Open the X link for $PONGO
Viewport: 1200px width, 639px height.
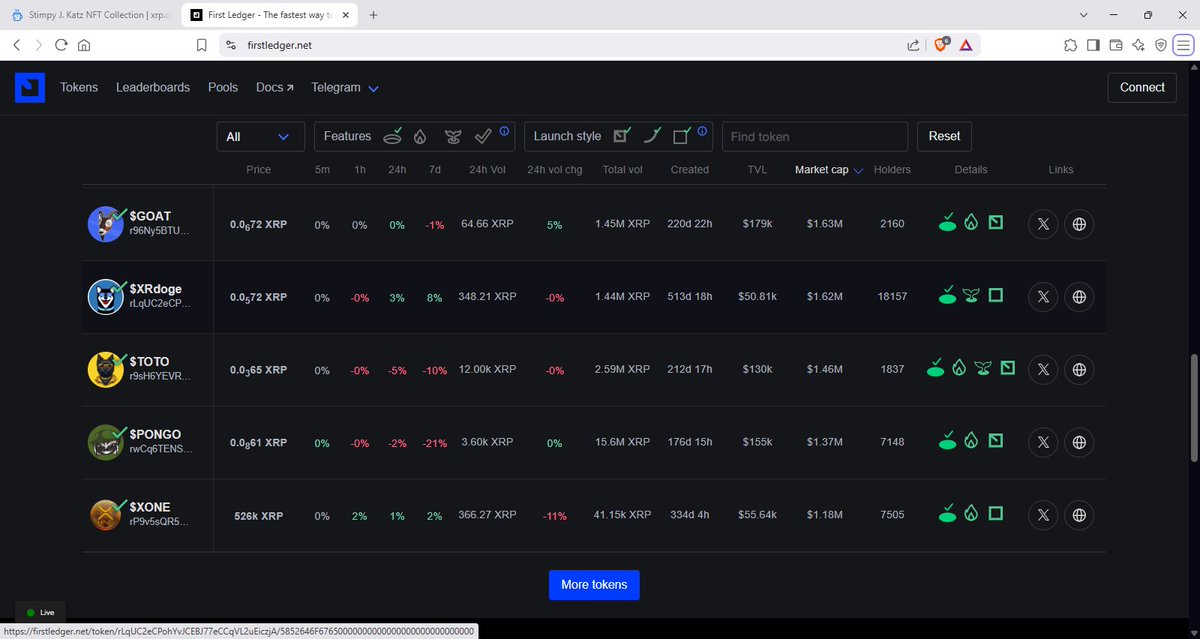pyautogui.click(x=1043, y=442)
